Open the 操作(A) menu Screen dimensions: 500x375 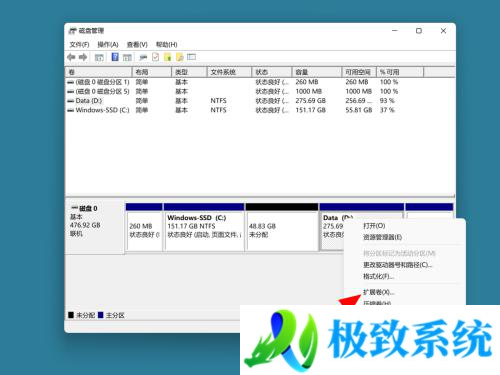(108, 44)
